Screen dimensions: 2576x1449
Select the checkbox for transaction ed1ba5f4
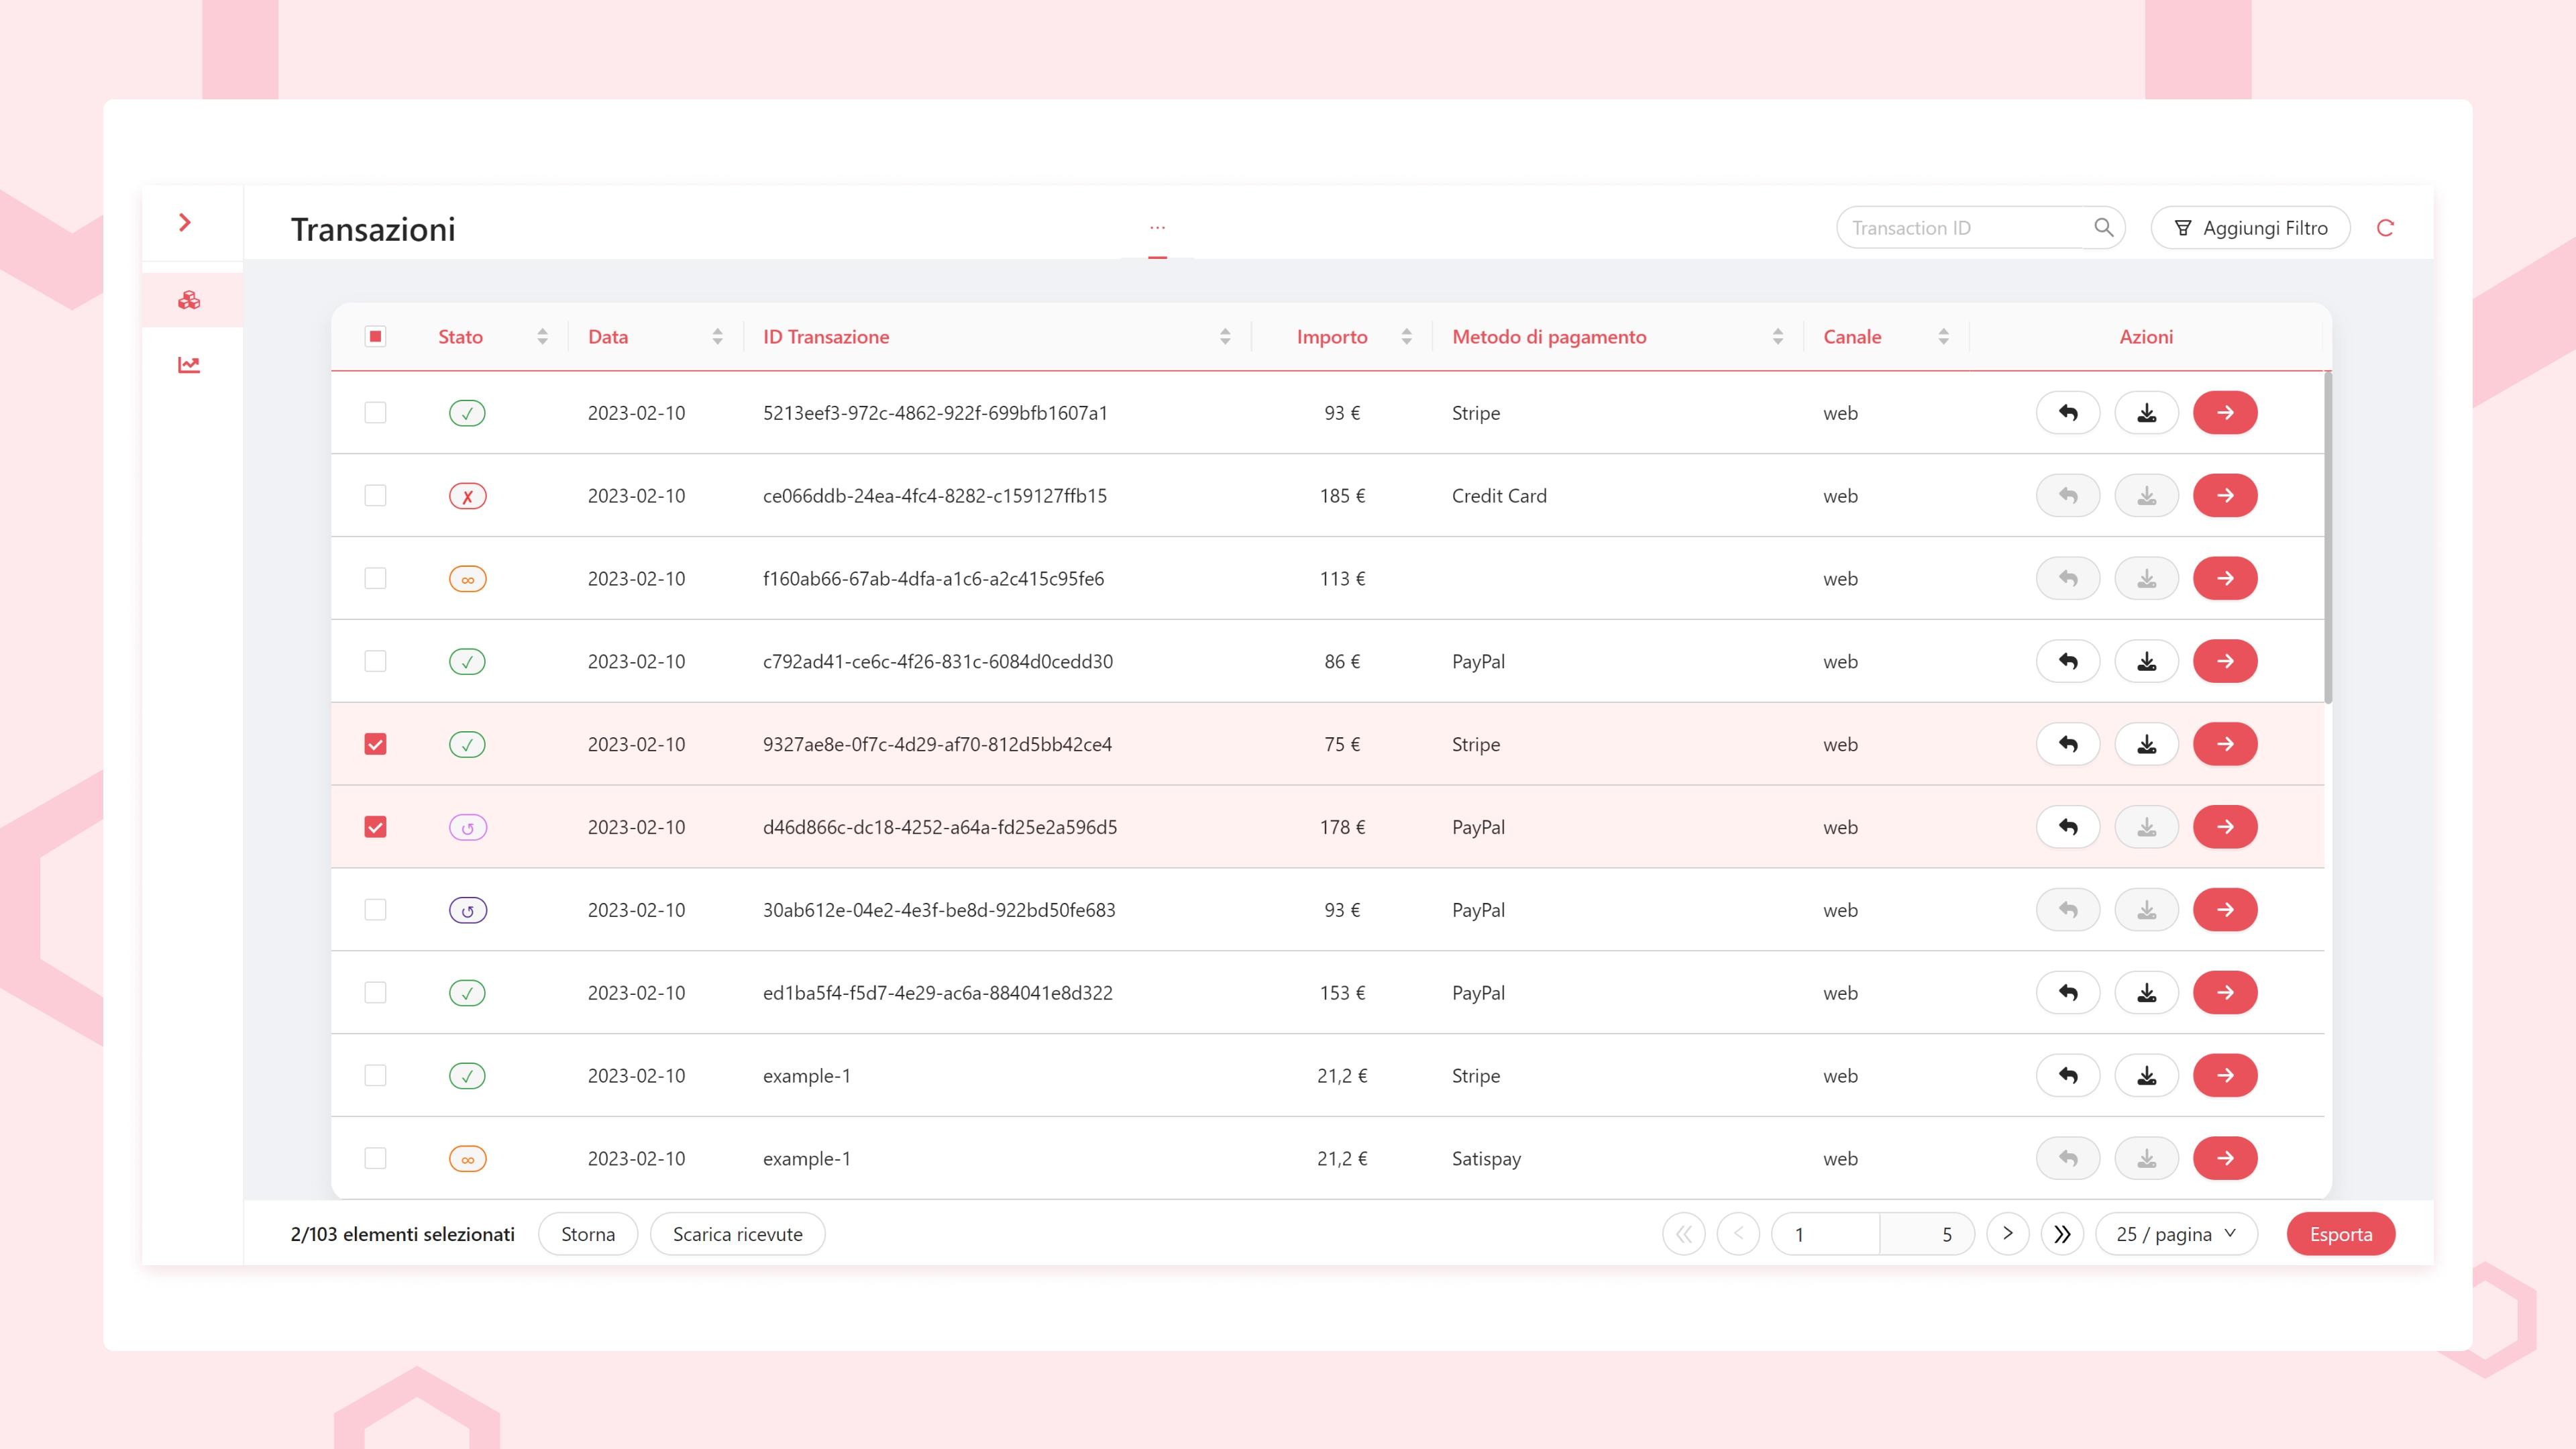coord(375,993)
